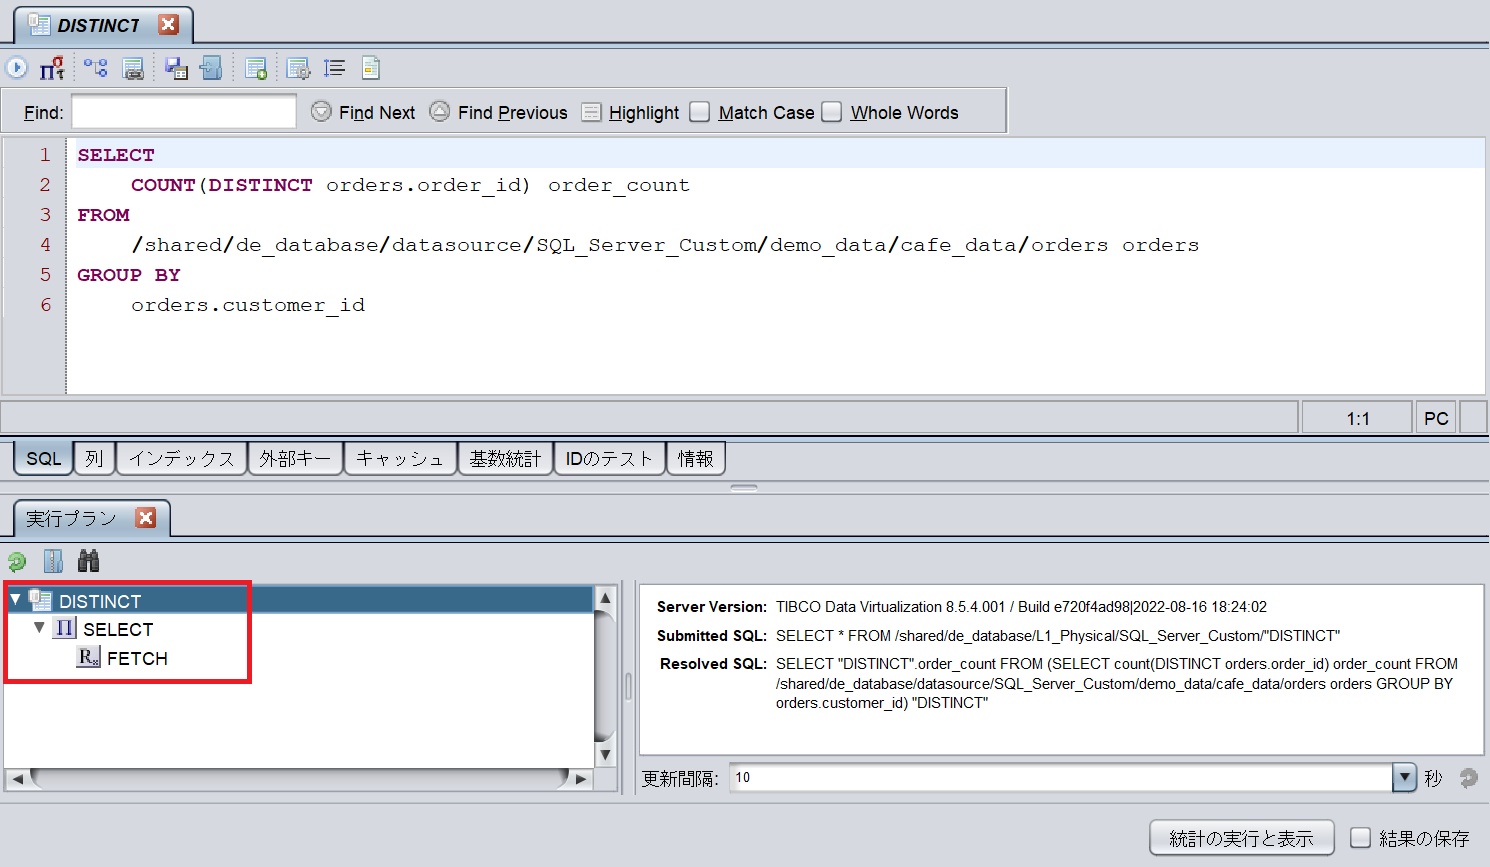
Task: Select the 実行プラン tab
Action: 71,518
